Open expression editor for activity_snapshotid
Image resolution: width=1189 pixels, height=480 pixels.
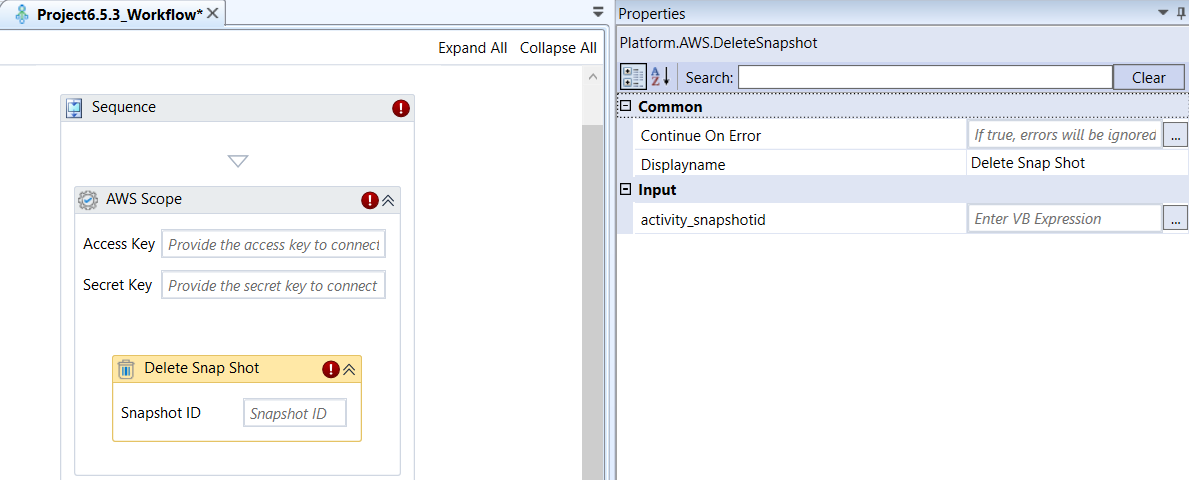[x=1175, y=218]
